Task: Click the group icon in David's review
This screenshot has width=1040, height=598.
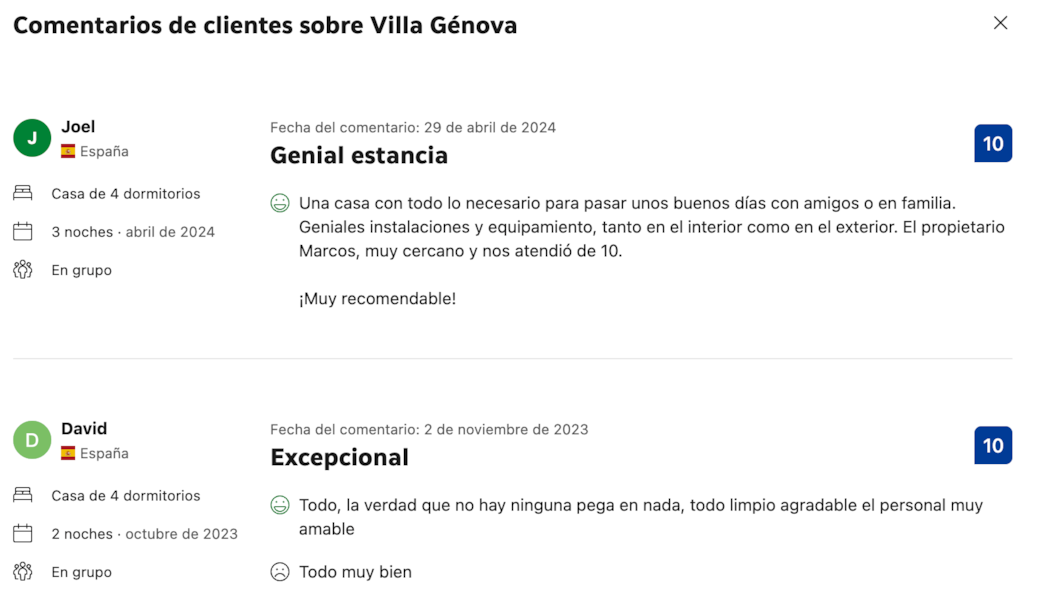Action: [23, 572]
